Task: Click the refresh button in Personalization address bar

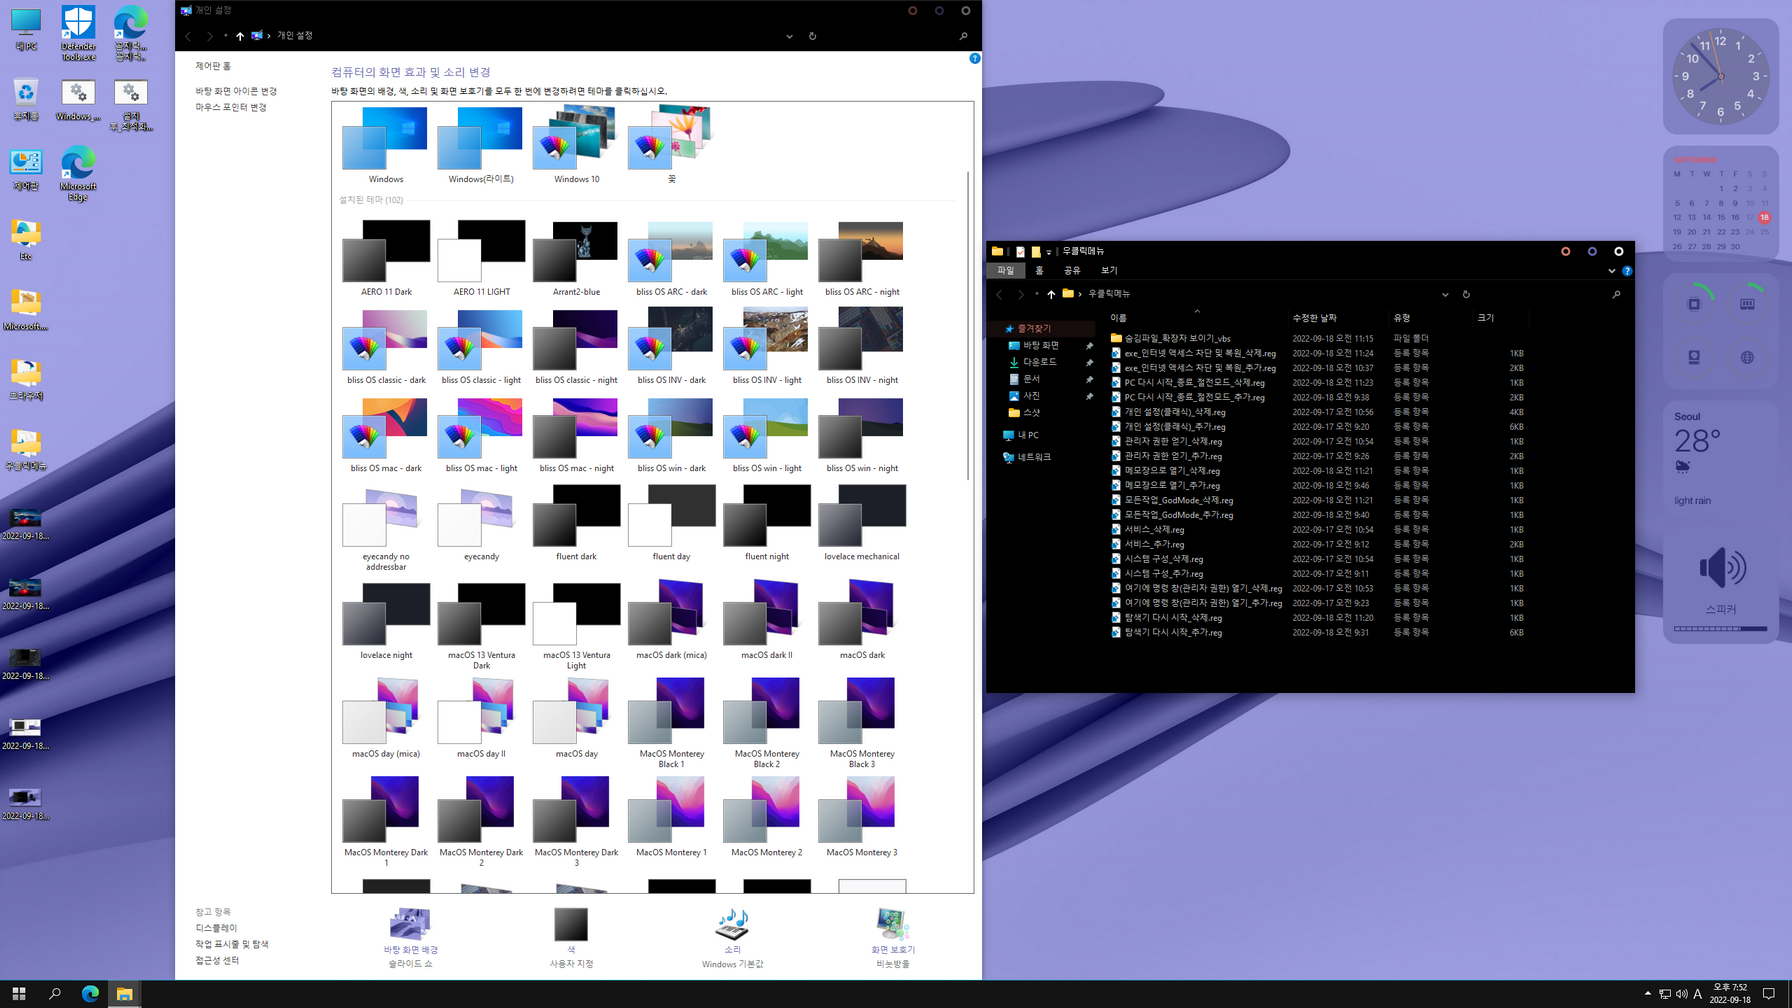Action: [x=812, y=36]
